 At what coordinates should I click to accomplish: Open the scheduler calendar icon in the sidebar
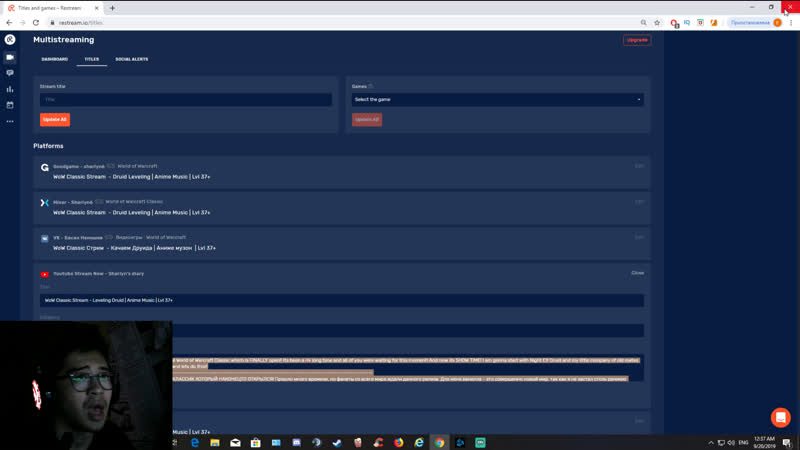coord(10,105)
